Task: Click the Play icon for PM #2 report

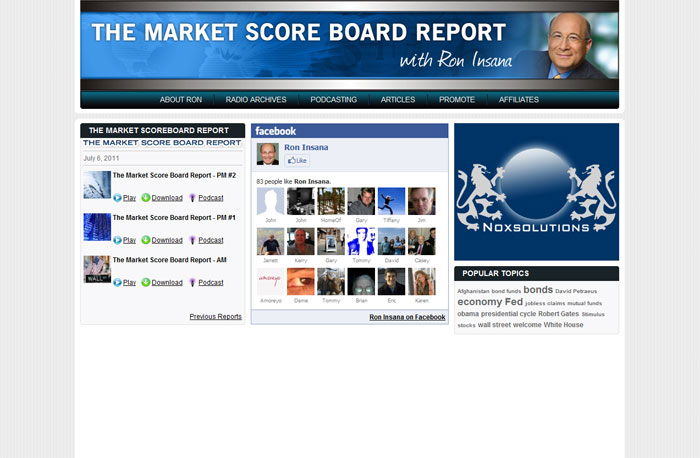Action: click(x=117, y=198)
